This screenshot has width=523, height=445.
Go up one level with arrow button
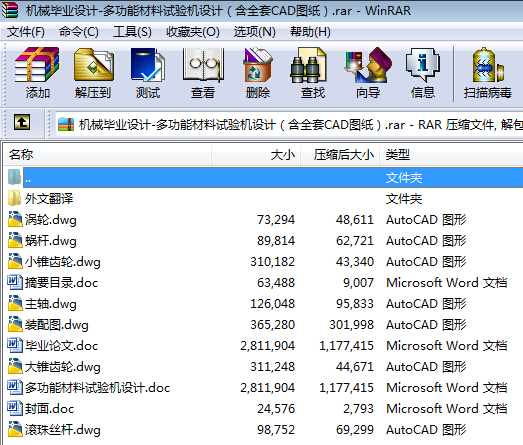coord(22,122)
